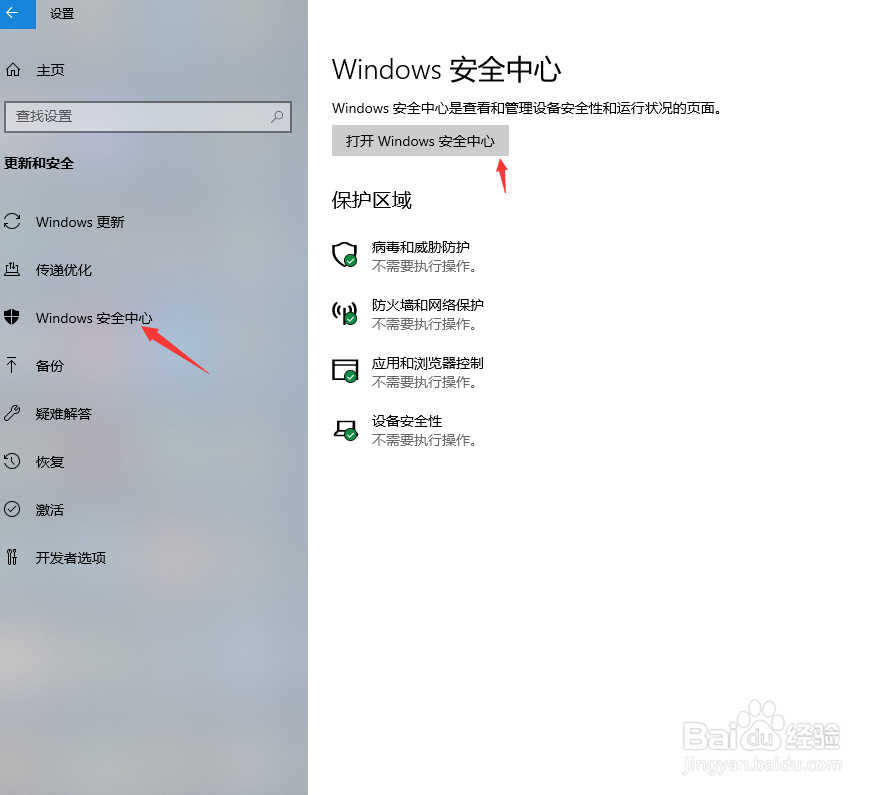This screenshot has width=890, height=795.
Task: Click the app and browser control icon
Action: [x=345, y=371]
